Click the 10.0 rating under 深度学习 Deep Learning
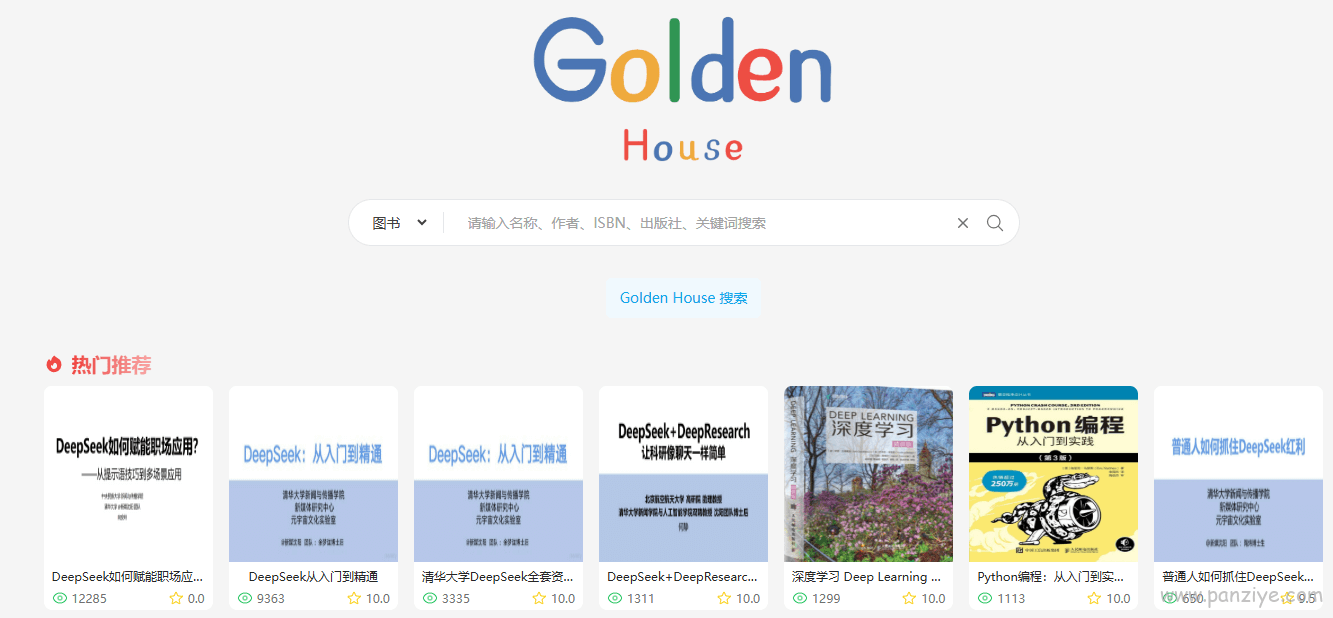1333x618 pixels. (933, 599)
